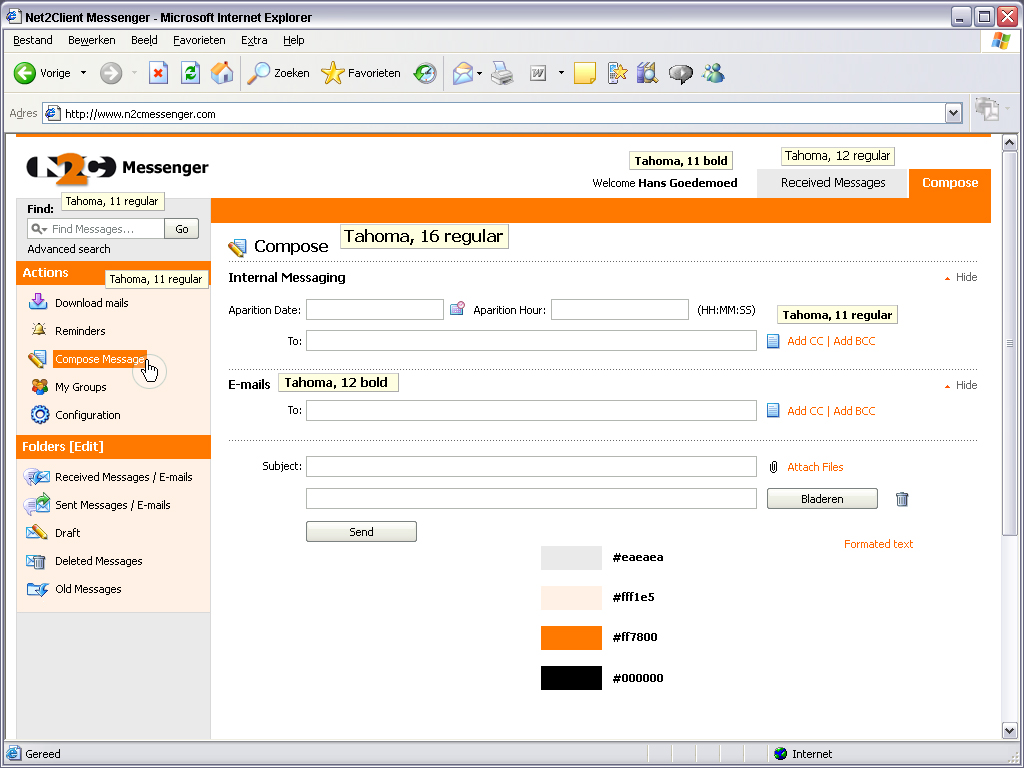Open the Messenger people icon in toolbar
This screenshot has width=1024, height=768.
pos(713,73)
